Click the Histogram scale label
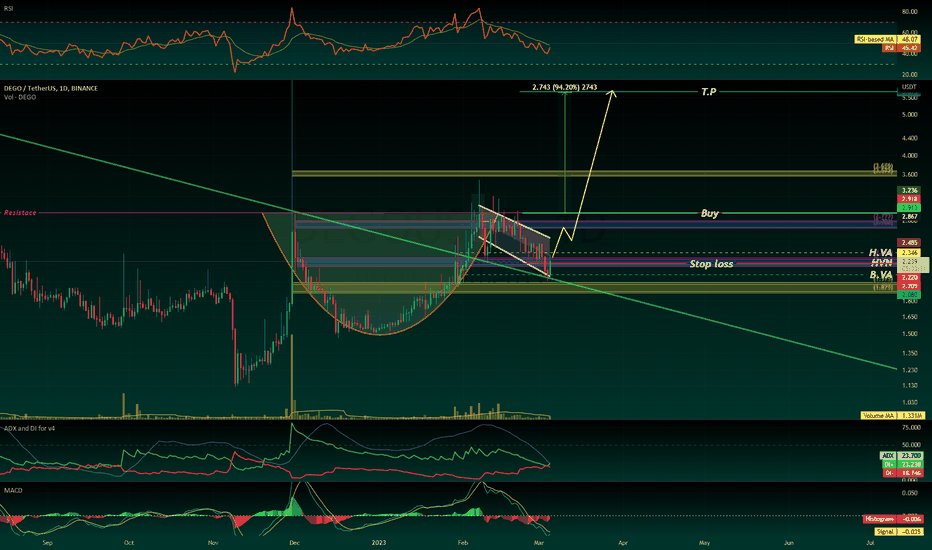The width and height of the screenshot is (932, 550). [879, 519]
